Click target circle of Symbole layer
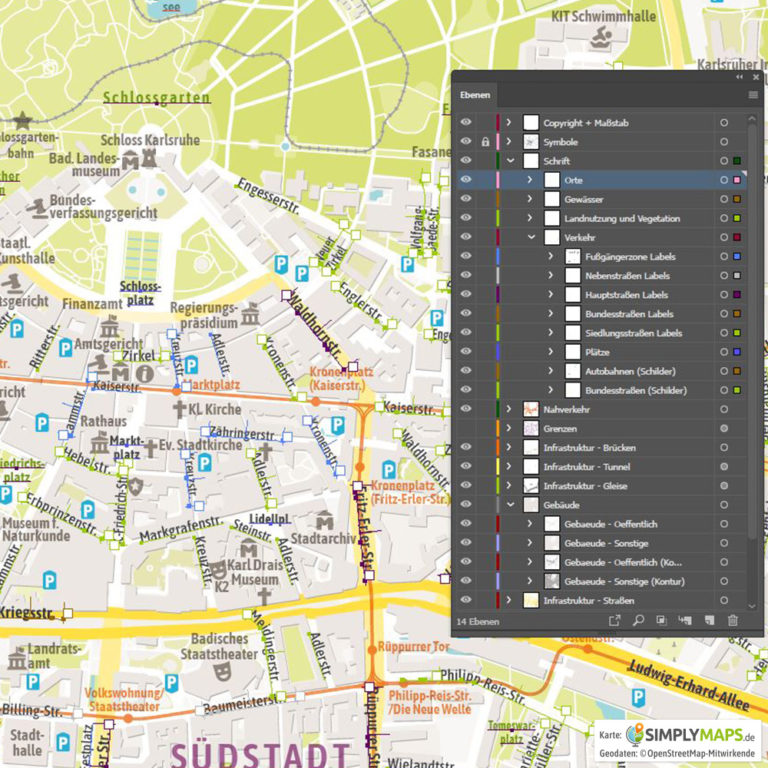This screenshot has width=768, height=768. [x=724, y=142]
